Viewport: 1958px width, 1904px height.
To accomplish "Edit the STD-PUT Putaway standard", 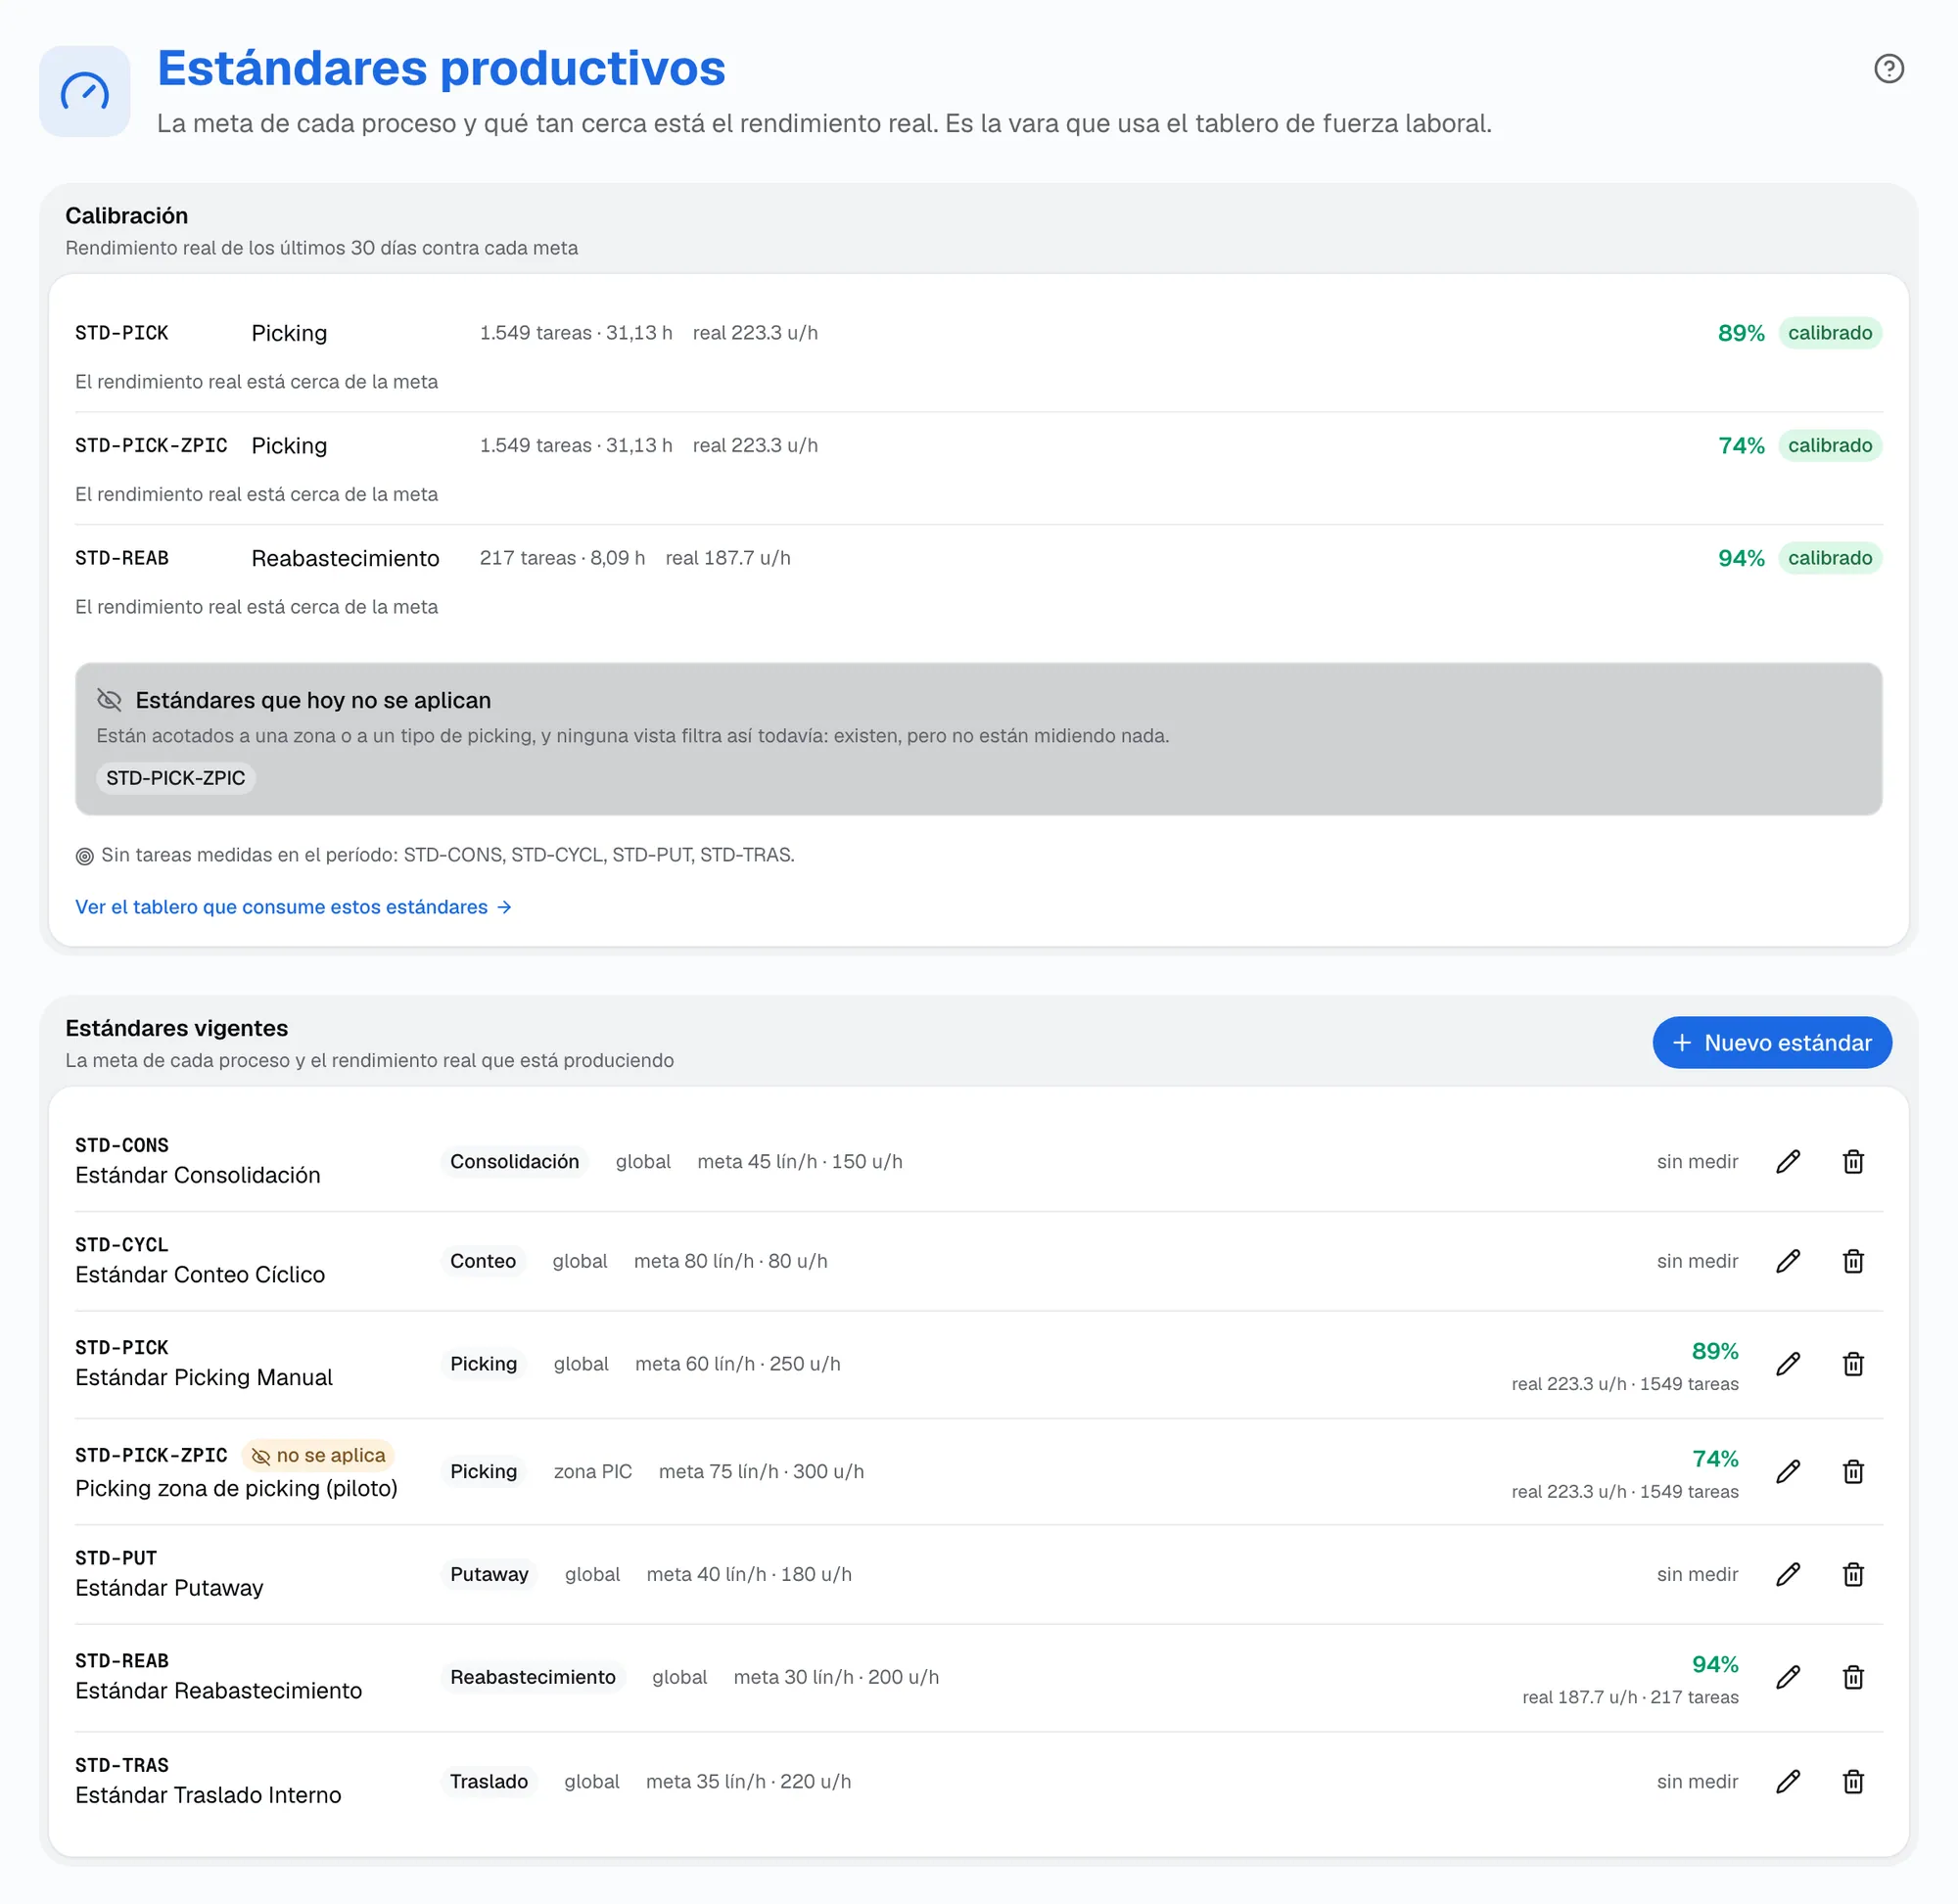I will [1788, 1574].
